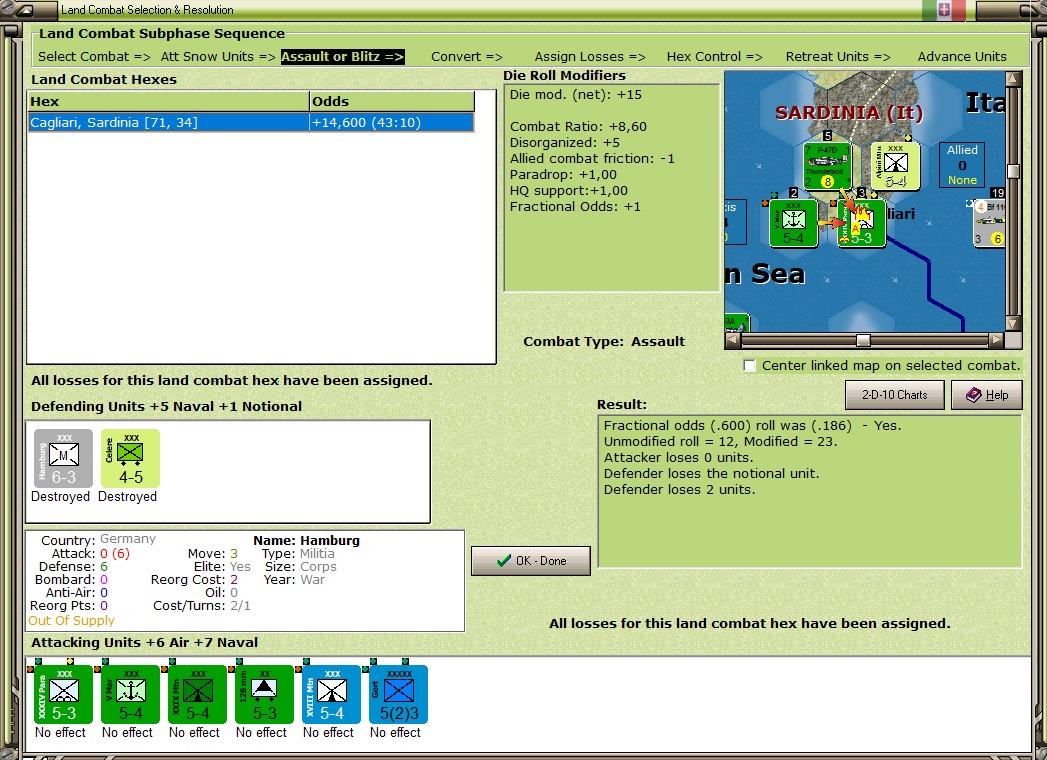The width and height of the screenshot is (1047, 760).
Task: Open the Select Combat subphase
Action: 93,57
